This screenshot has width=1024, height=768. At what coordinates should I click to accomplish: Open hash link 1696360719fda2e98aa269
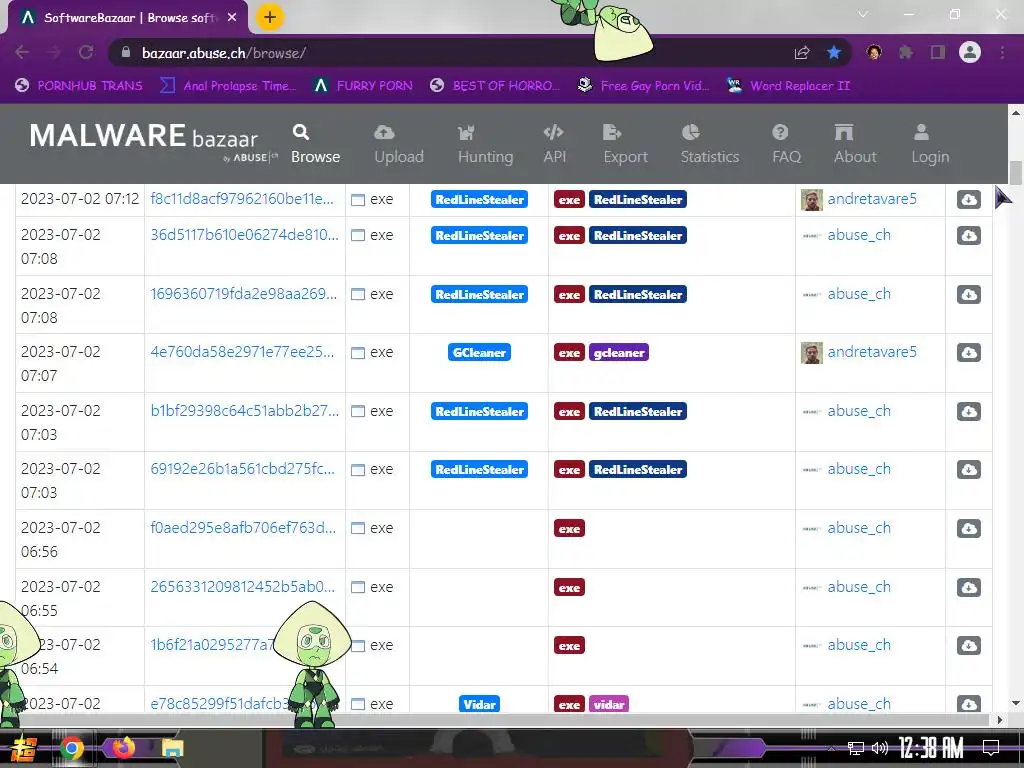click(244, 294)
